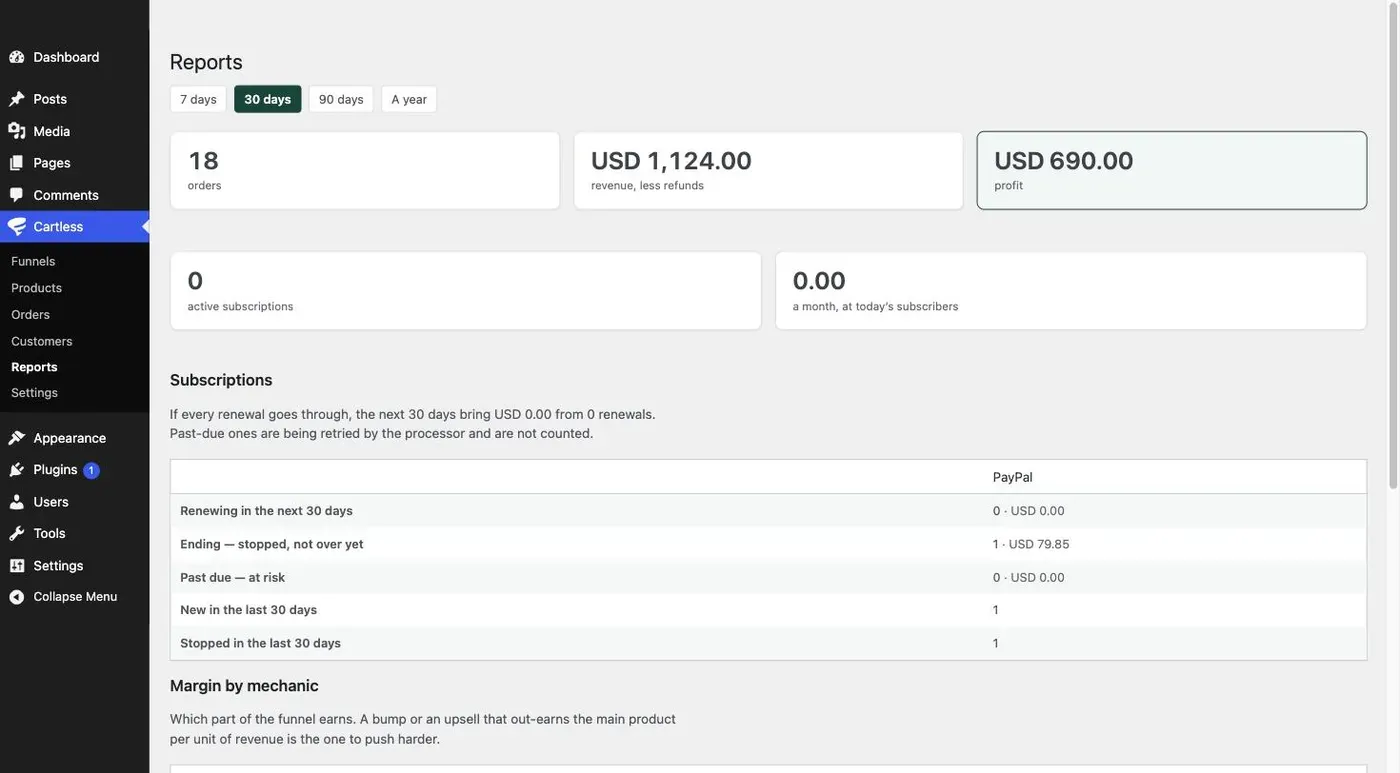The width and height of the screenshot is (1400, 773).
Task: Click the Media library icon
Action: 17,131
